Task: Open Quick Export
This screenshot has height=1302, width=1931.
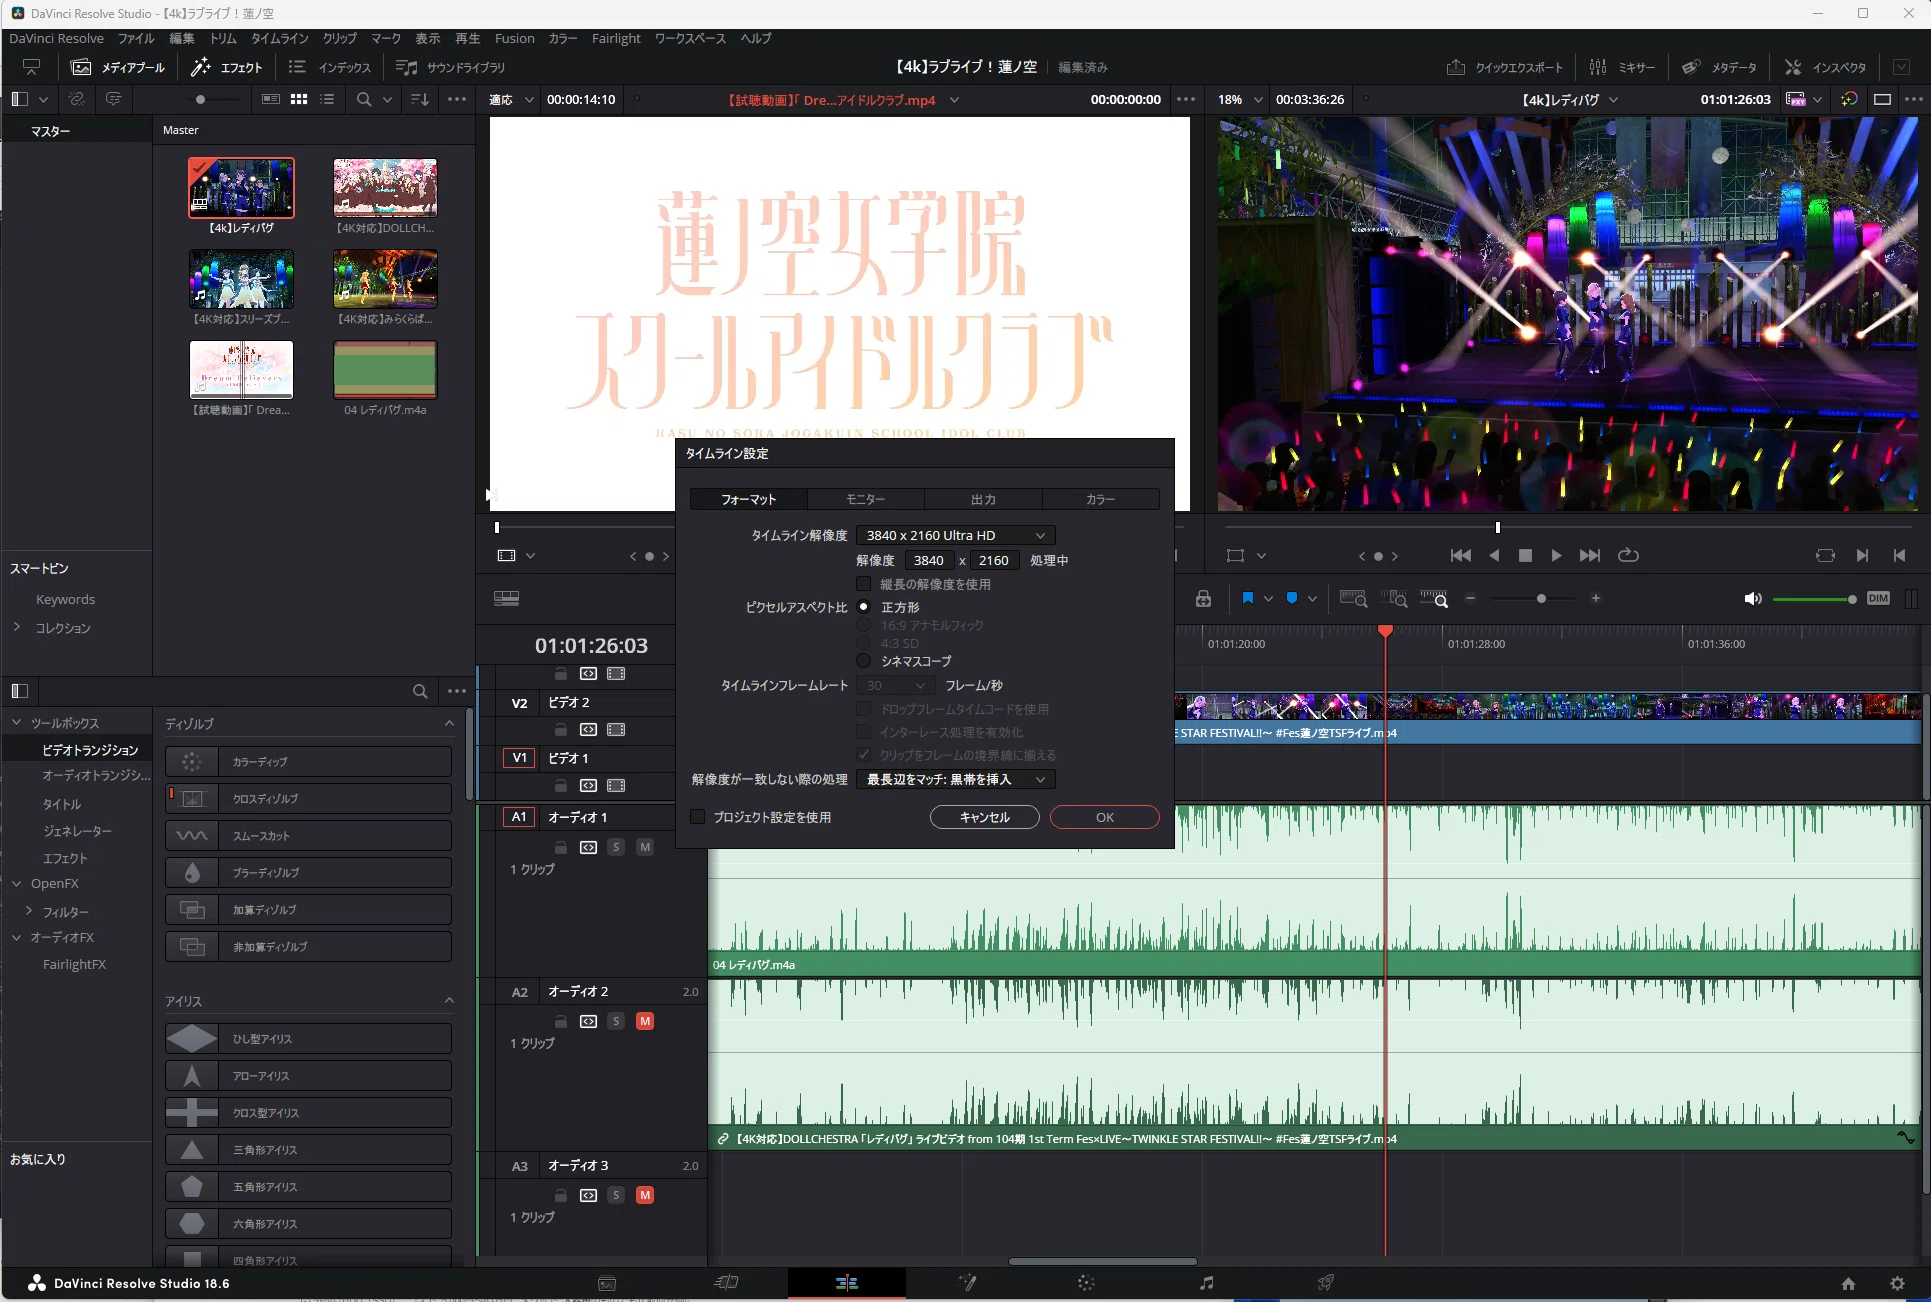Action: tap(1504, 67)
